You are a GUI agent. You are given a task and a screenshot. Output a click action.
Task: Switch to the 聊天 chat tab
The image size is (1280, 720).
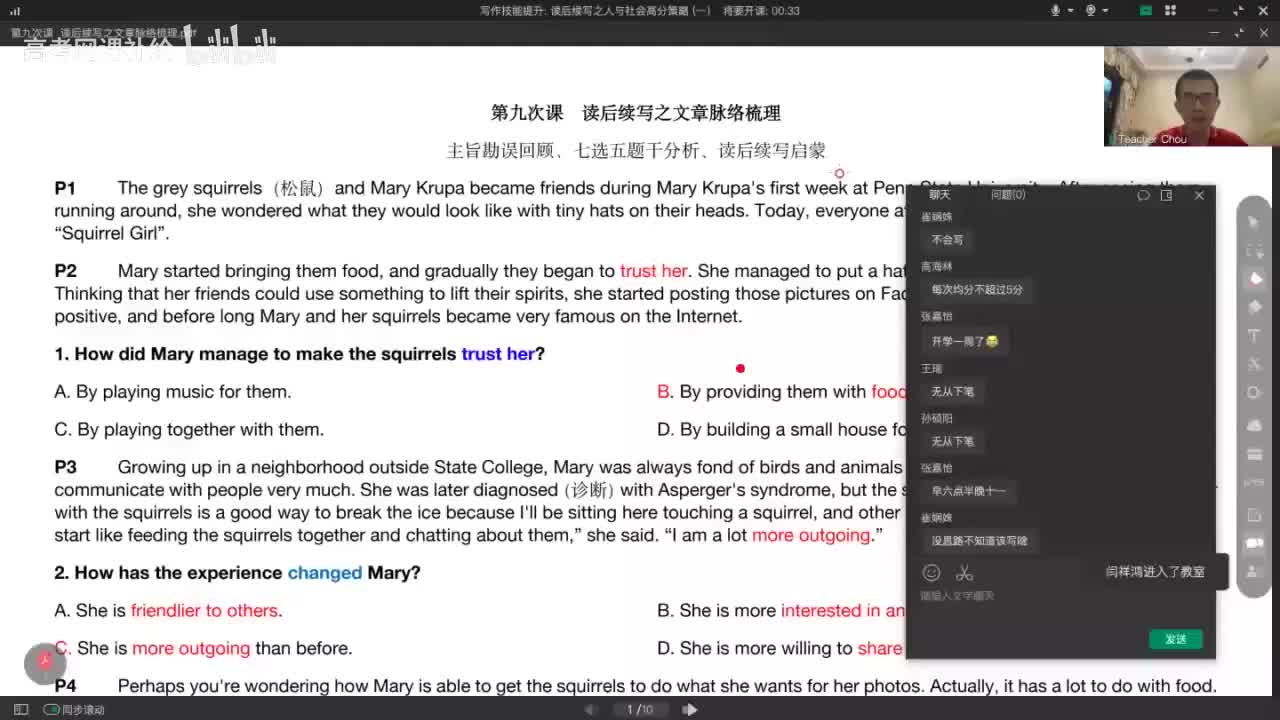940,195
